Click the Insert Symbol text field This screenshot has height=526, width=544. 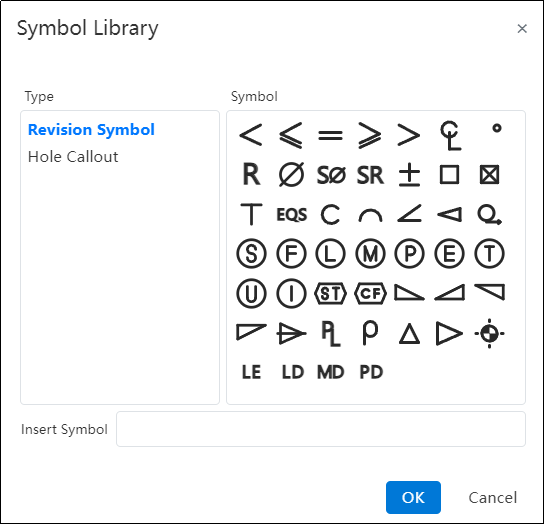pos(321,429)
